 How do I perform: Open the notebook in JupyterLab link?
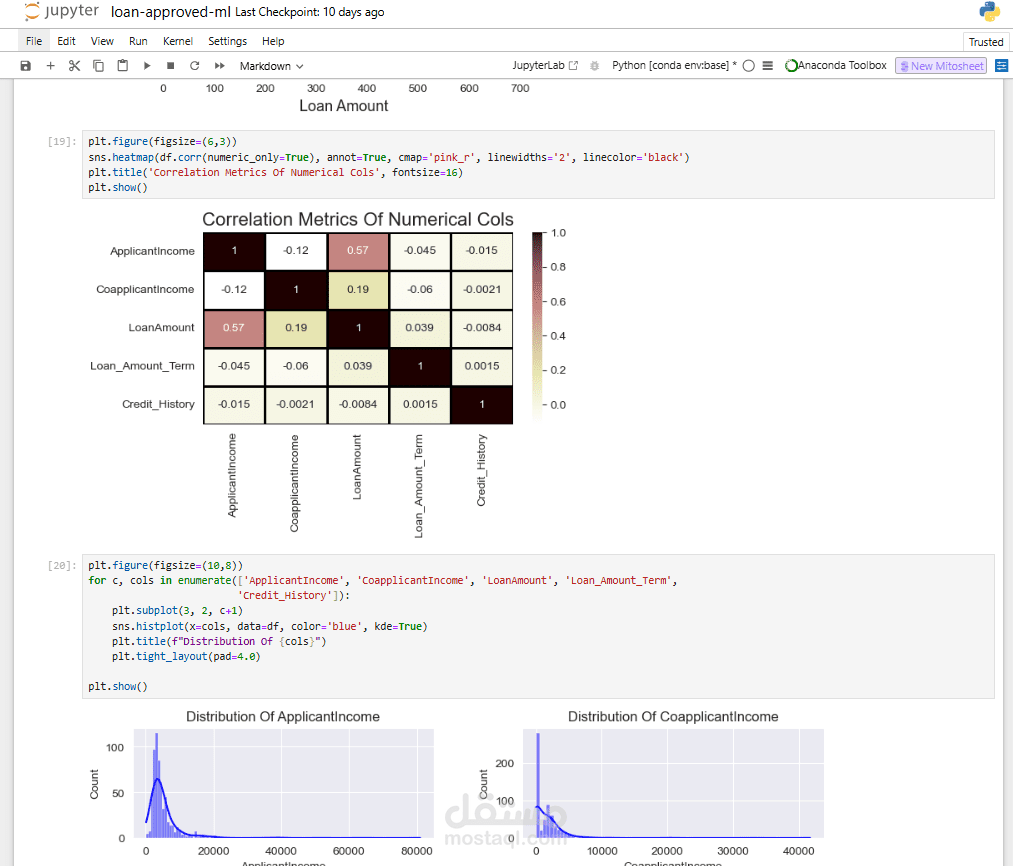[545, 66]
